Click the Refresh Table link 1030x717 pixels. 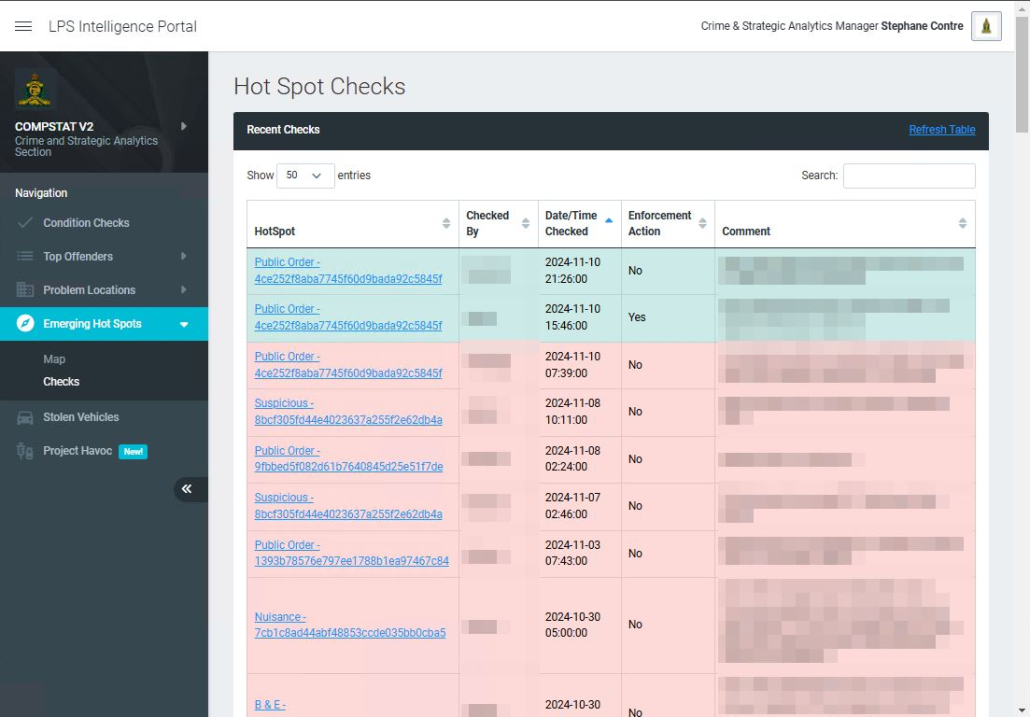(941, 130)
